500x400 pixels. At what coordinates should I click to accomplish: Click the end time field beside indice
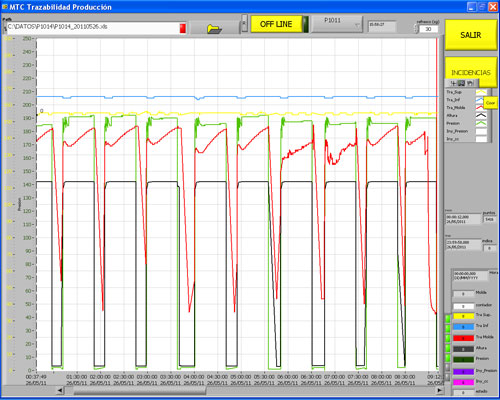click(x=463, y=245)
